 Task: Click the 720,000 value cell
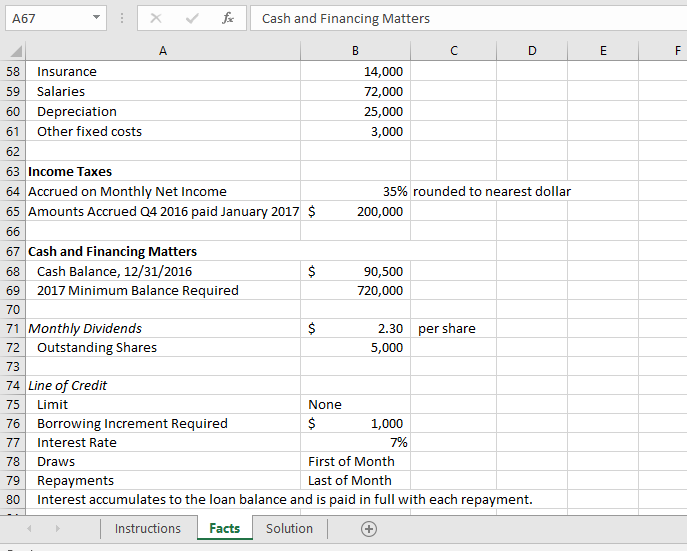click(355, 290)
